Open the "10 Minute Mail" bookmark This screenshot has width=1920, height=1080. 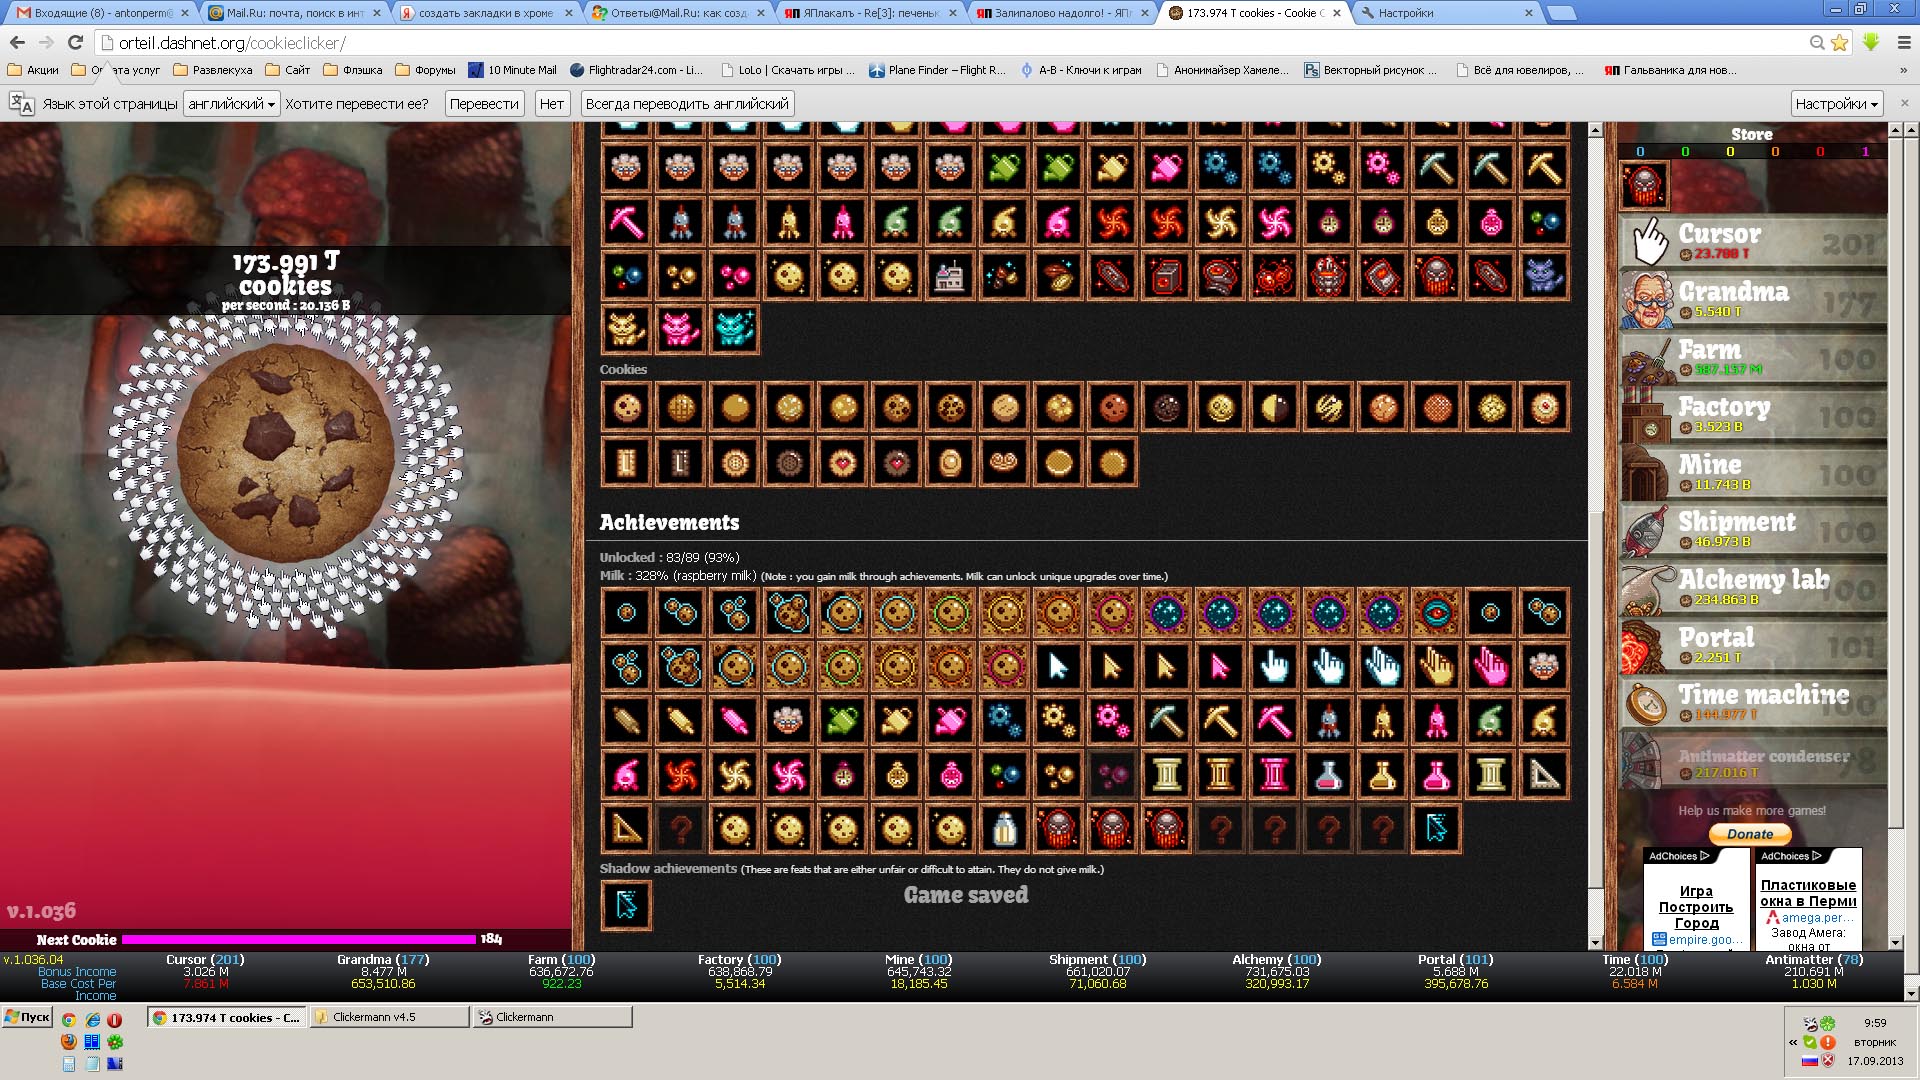coord(512,70)
